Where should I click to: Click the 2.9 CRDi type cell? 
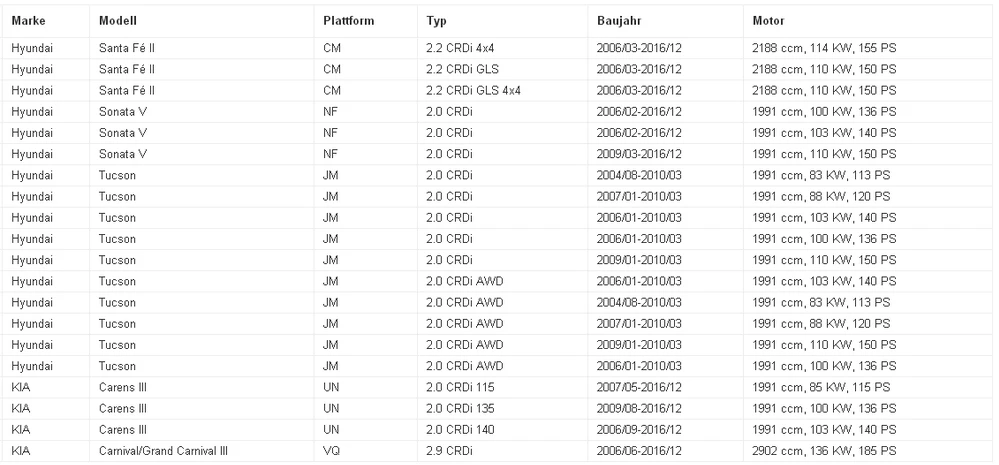(449, 451)
